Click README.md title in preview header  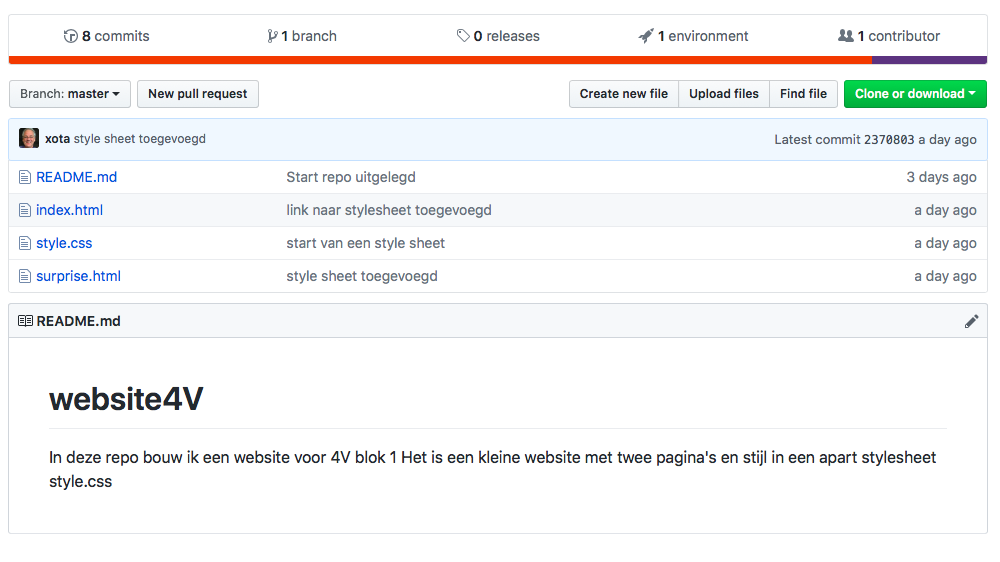(x=78, y=321)
